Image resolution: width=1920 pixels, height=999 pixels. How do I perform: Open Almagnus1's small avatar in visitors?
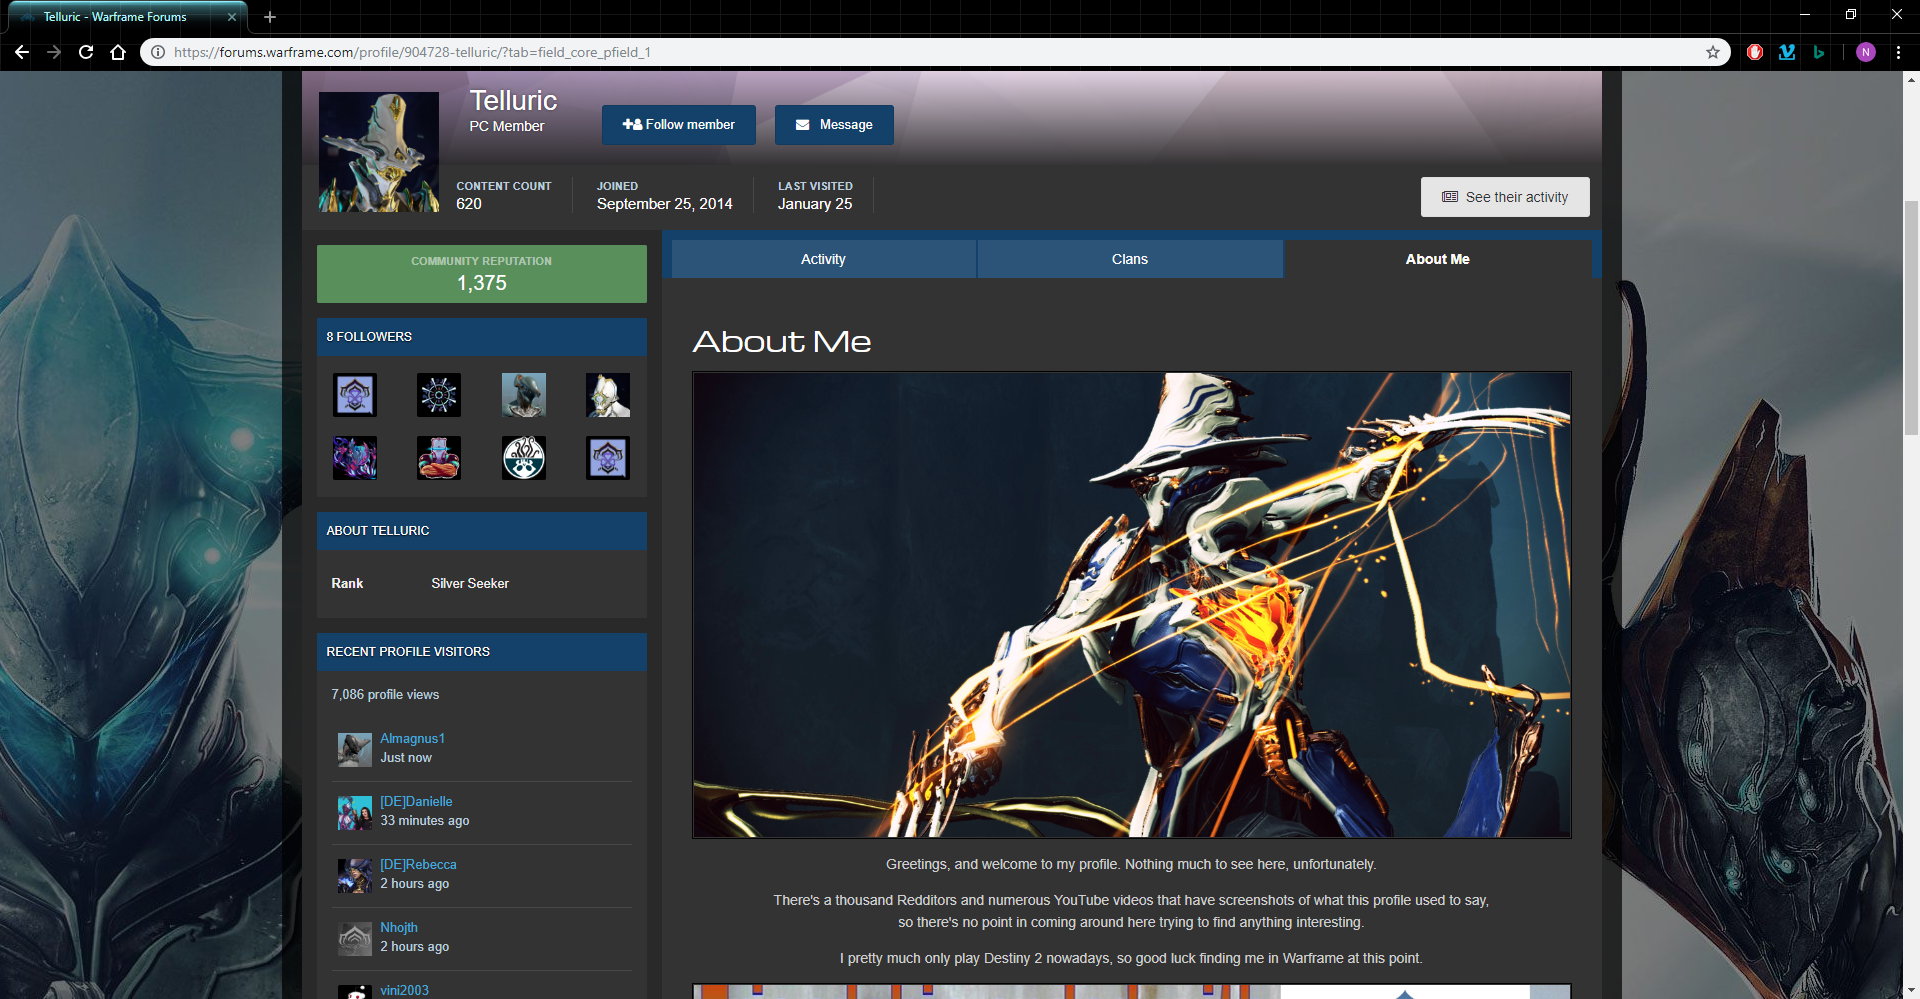point(355,749)
